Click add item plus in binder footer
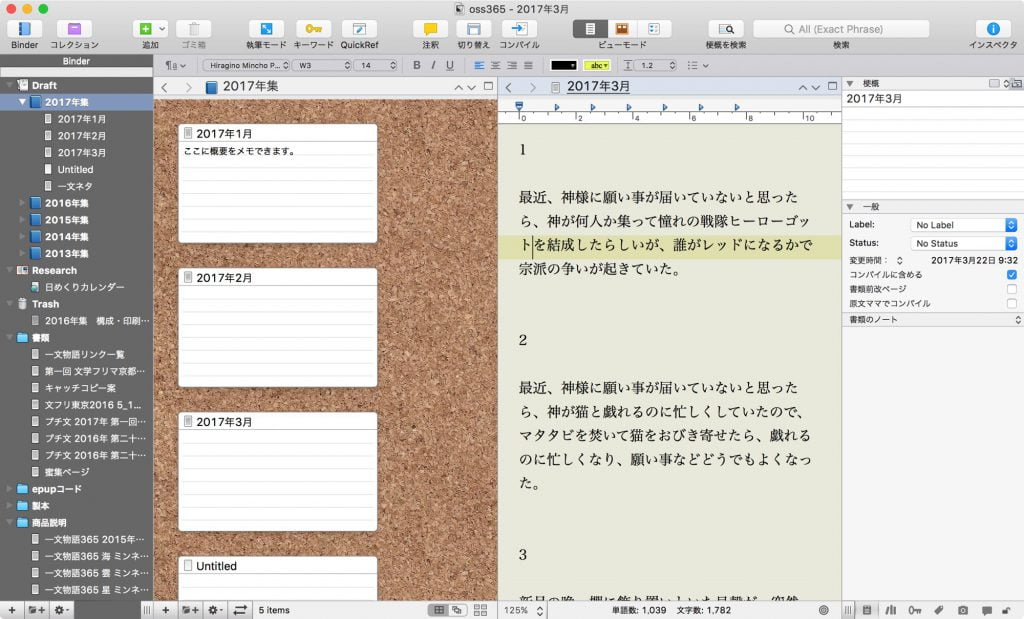 (12, 610)
